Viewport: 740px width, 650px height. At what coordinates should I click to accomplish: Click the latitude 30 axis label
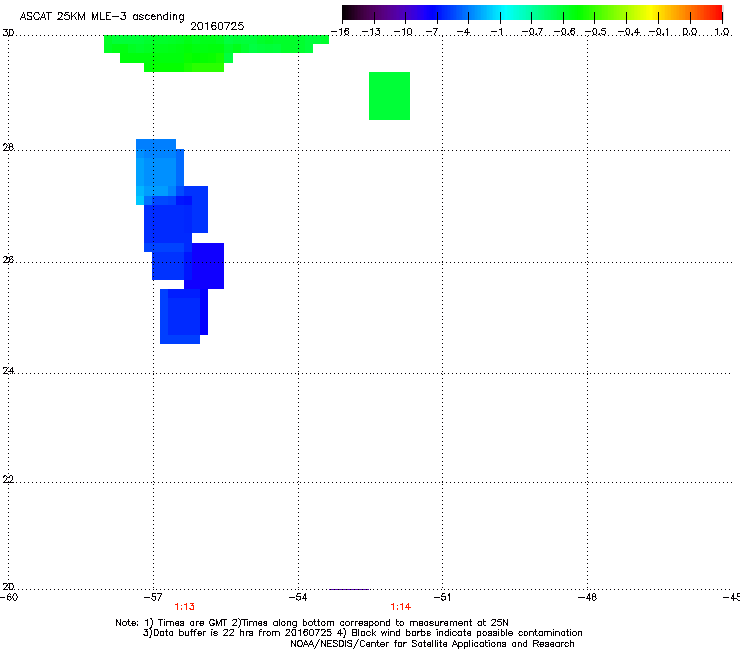(x=8, y=33)
